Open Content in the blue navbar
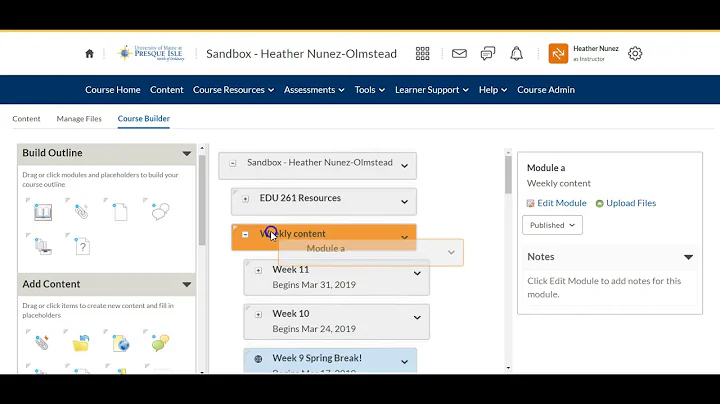This screenshot has height=404, width=720. coord(167,90)
